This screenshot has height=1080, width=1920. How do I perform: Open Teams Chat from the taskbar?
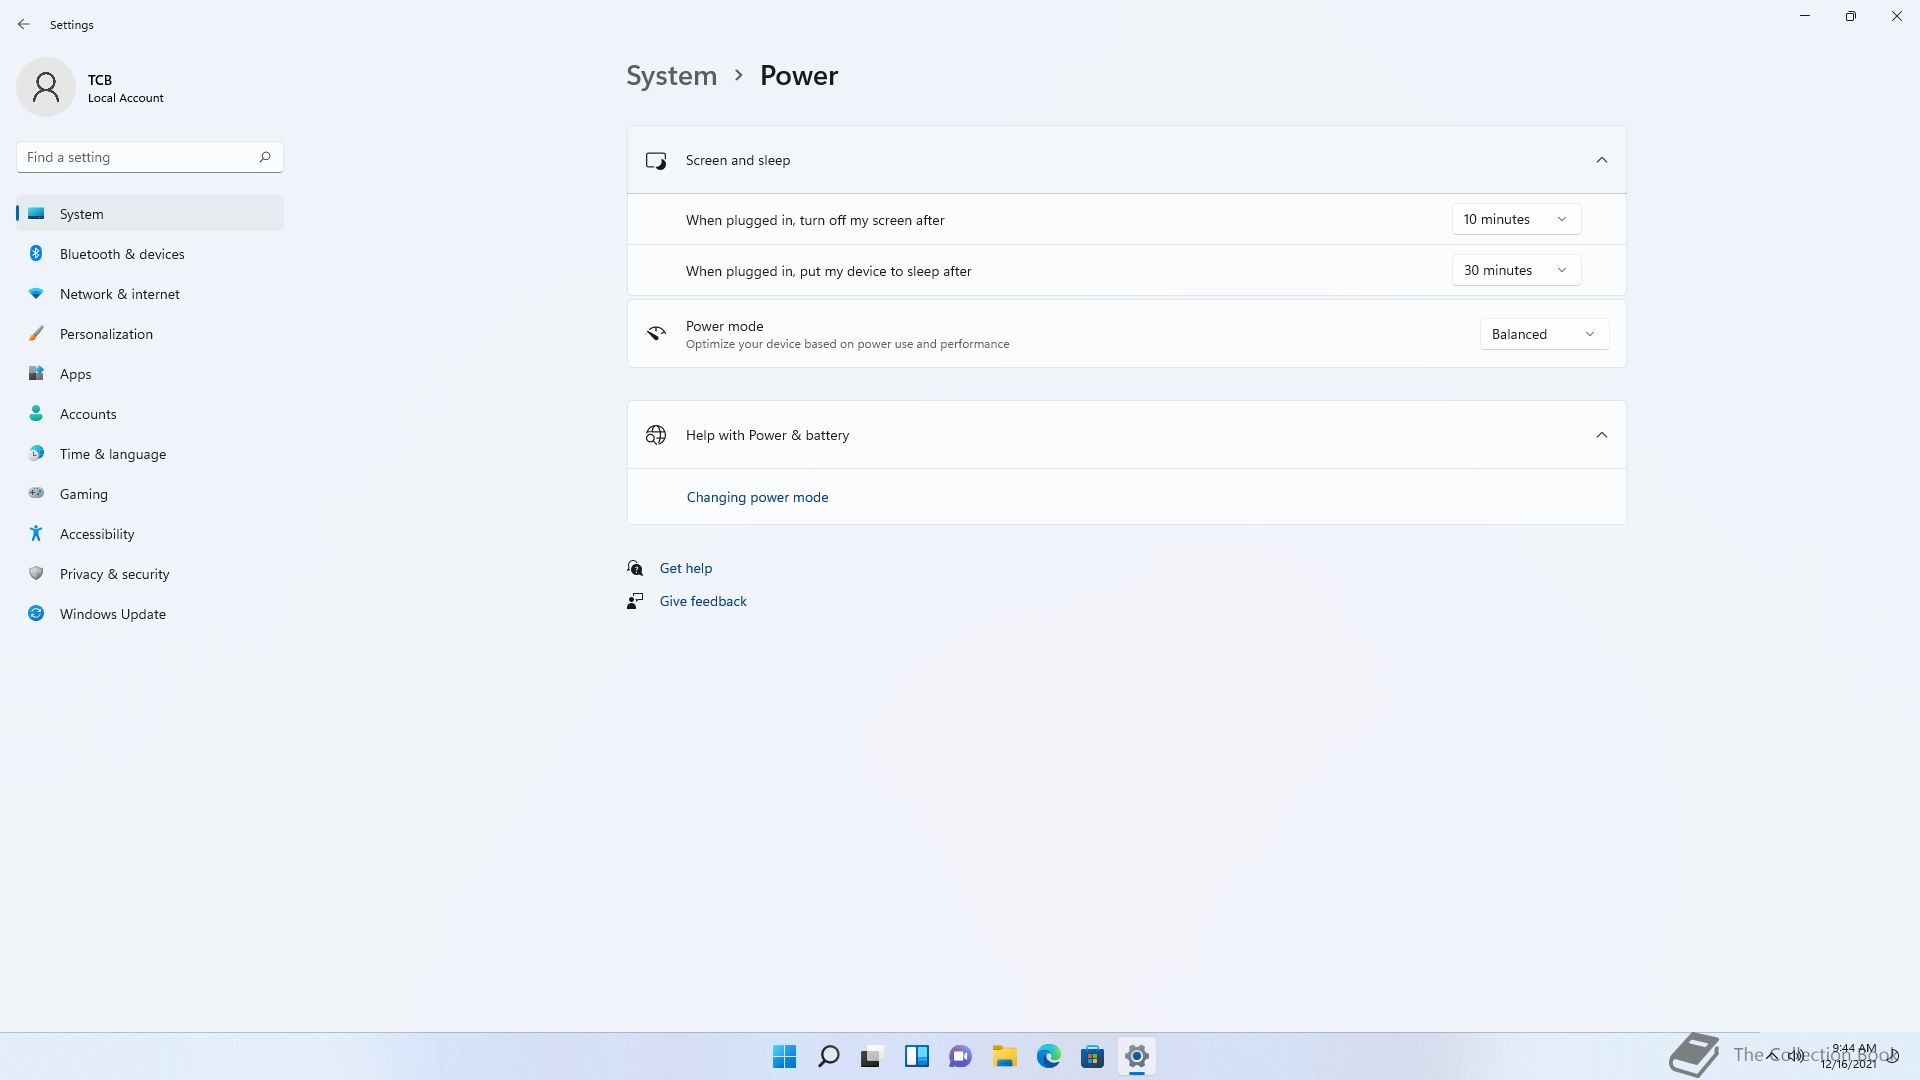click(960, 1056)
